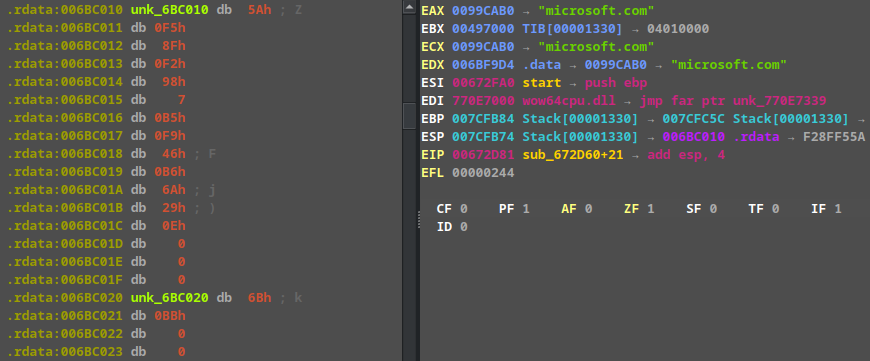Click byte value 0F5h
The height and width of the screenshot is (361, 870).
tap(170, 28)
